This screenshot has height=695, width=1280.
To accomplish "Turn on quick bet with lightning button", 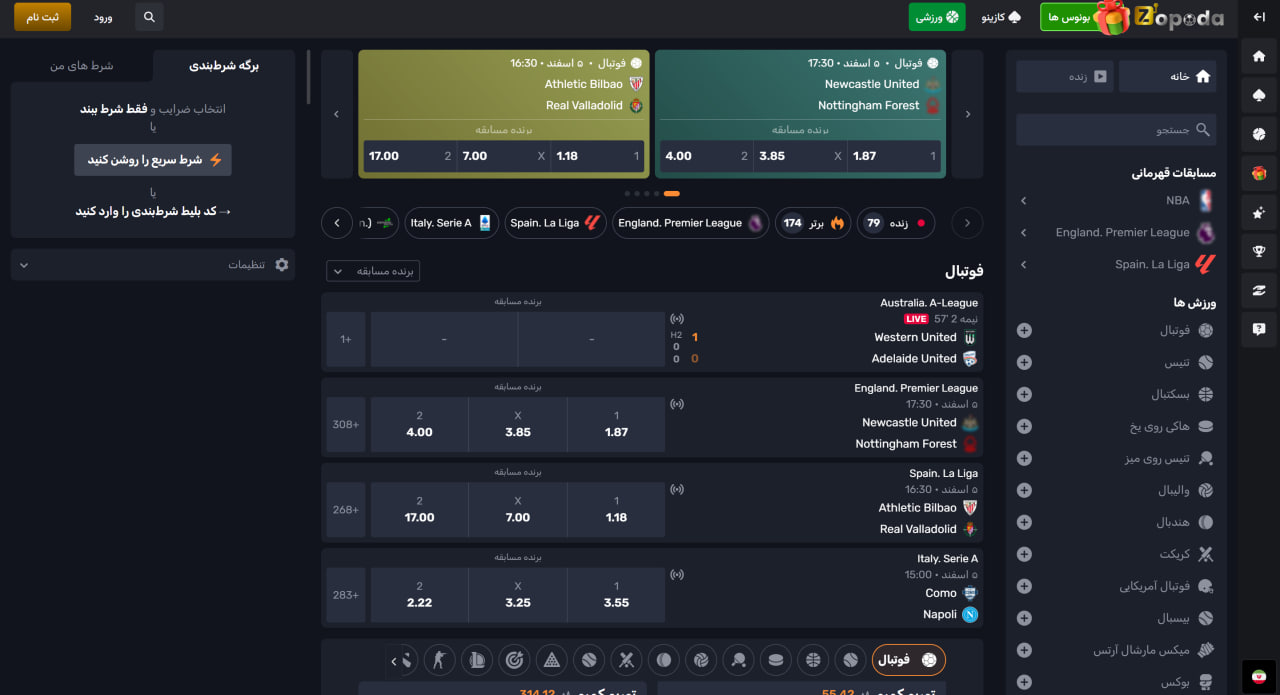I will click(153, 160).
